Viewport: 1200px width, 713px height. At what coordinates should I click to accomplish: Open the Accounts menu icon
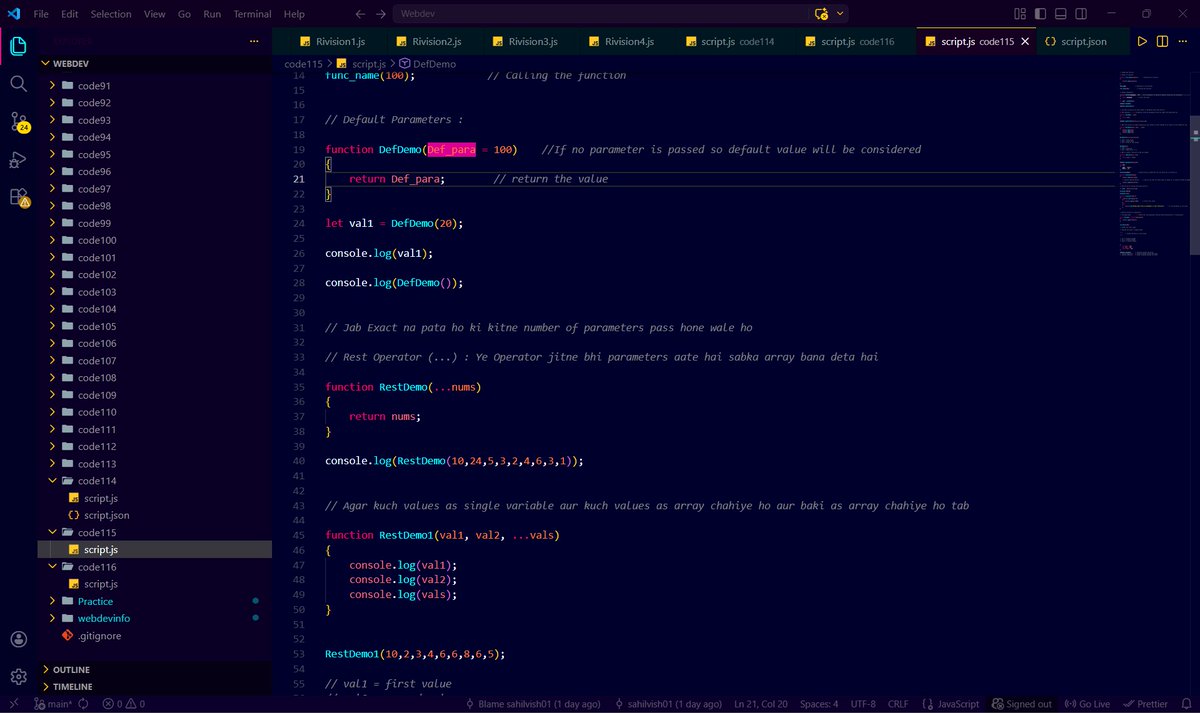tap(18, 639)
